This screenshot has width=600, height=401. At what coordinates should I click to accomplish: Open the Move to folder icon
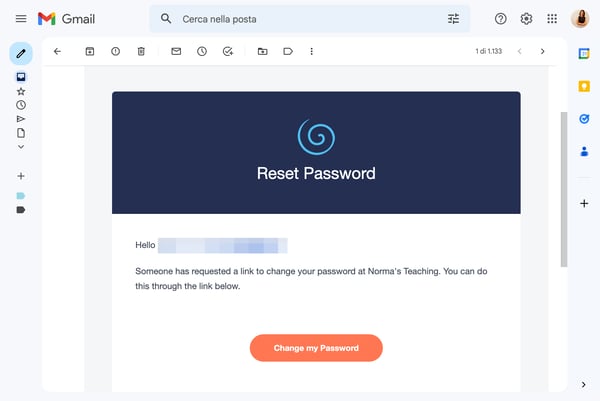click(x=262, y=51)
